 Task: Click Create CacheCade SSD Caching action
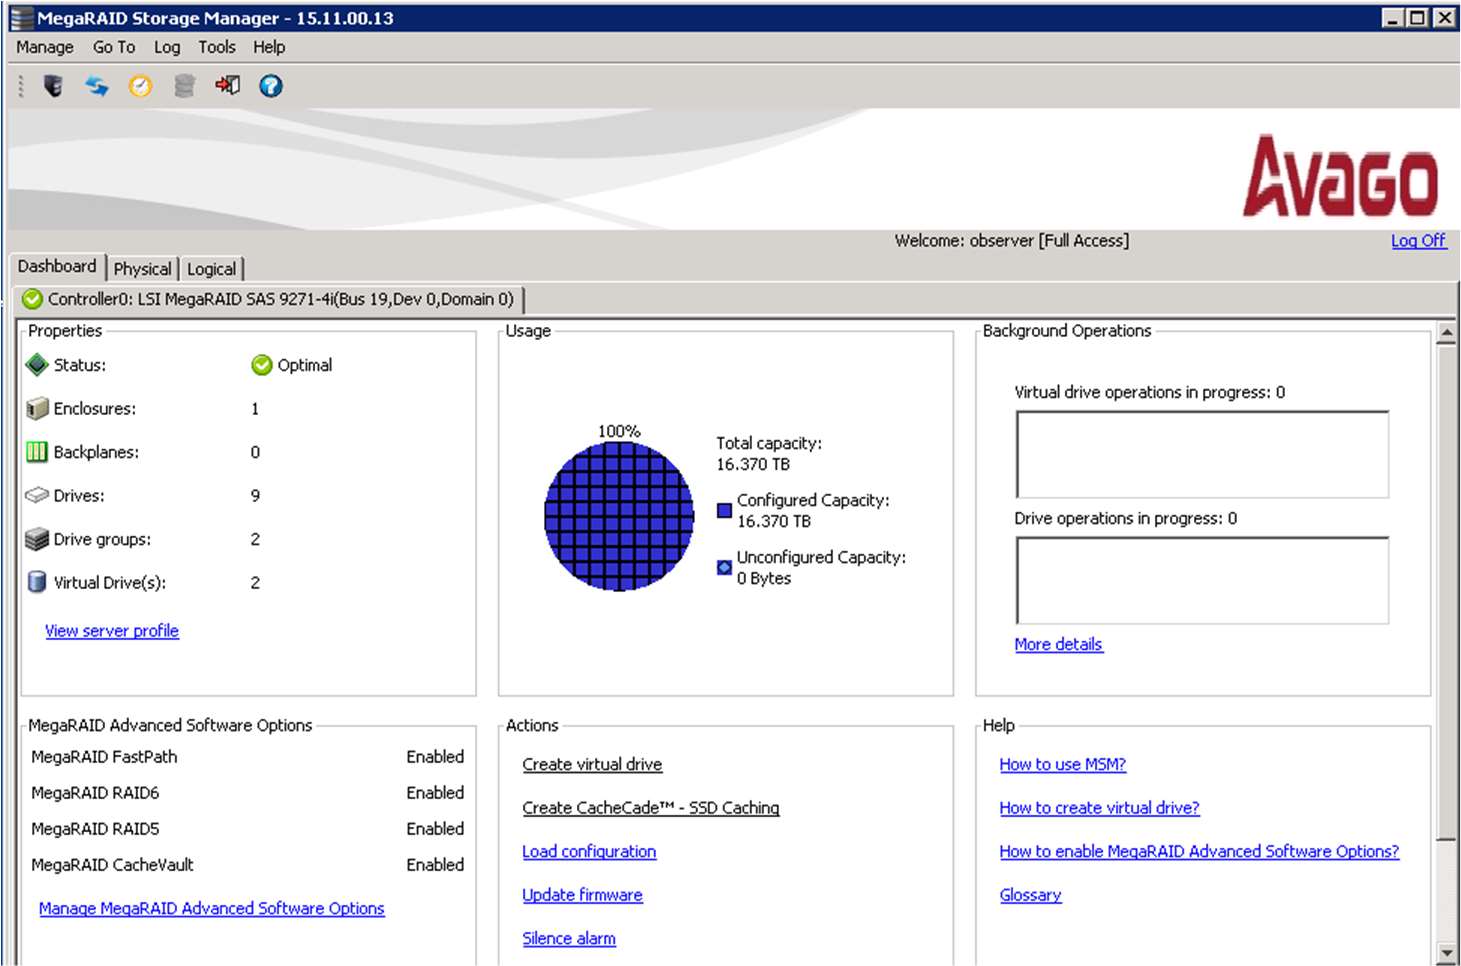(650, 808)
